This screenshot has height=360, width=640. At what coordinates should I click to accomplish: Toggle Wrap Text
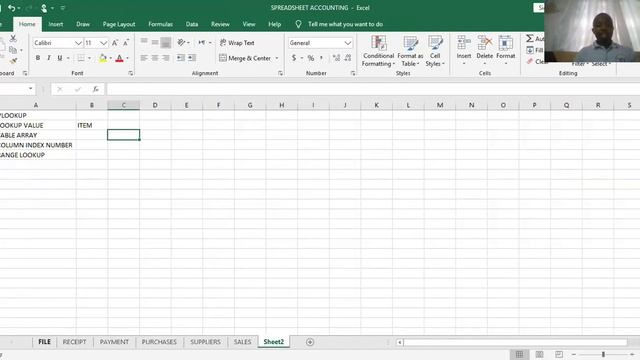[237, 42]
